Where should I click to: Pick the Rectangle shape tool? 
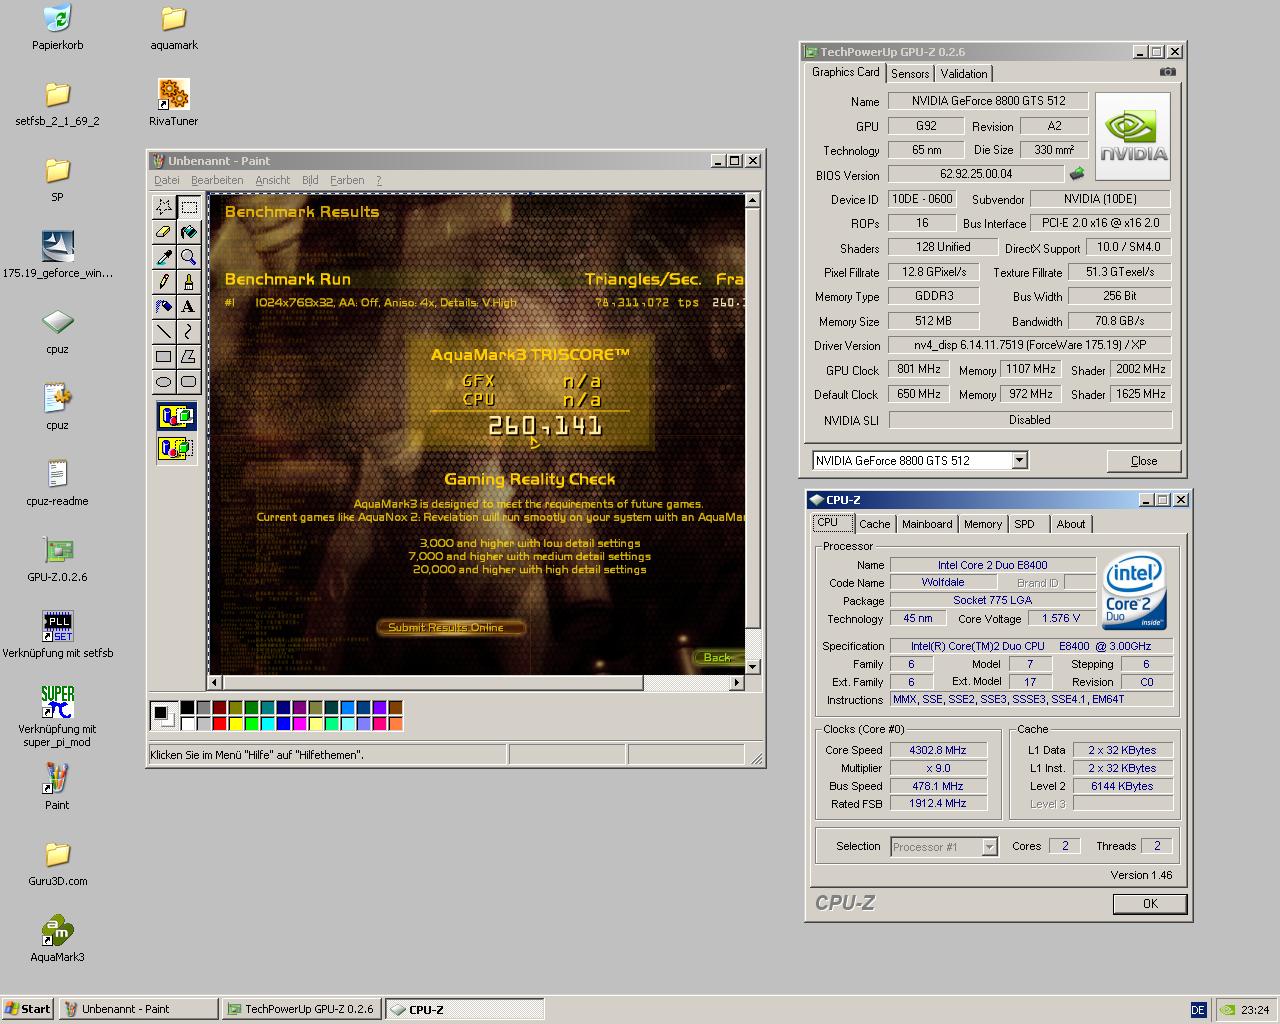point(164,357)
